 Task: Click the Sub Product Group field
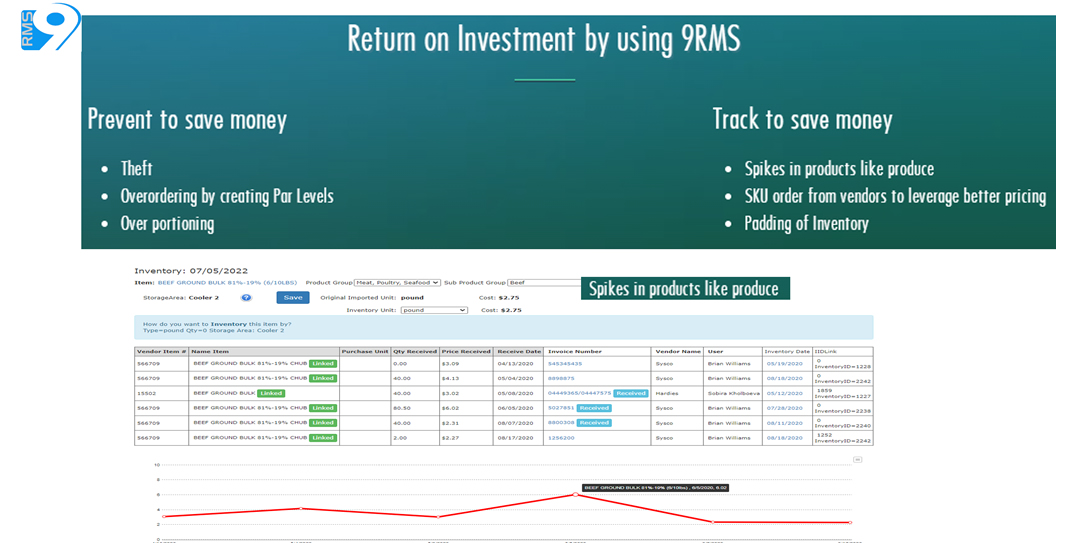point(545,283)
